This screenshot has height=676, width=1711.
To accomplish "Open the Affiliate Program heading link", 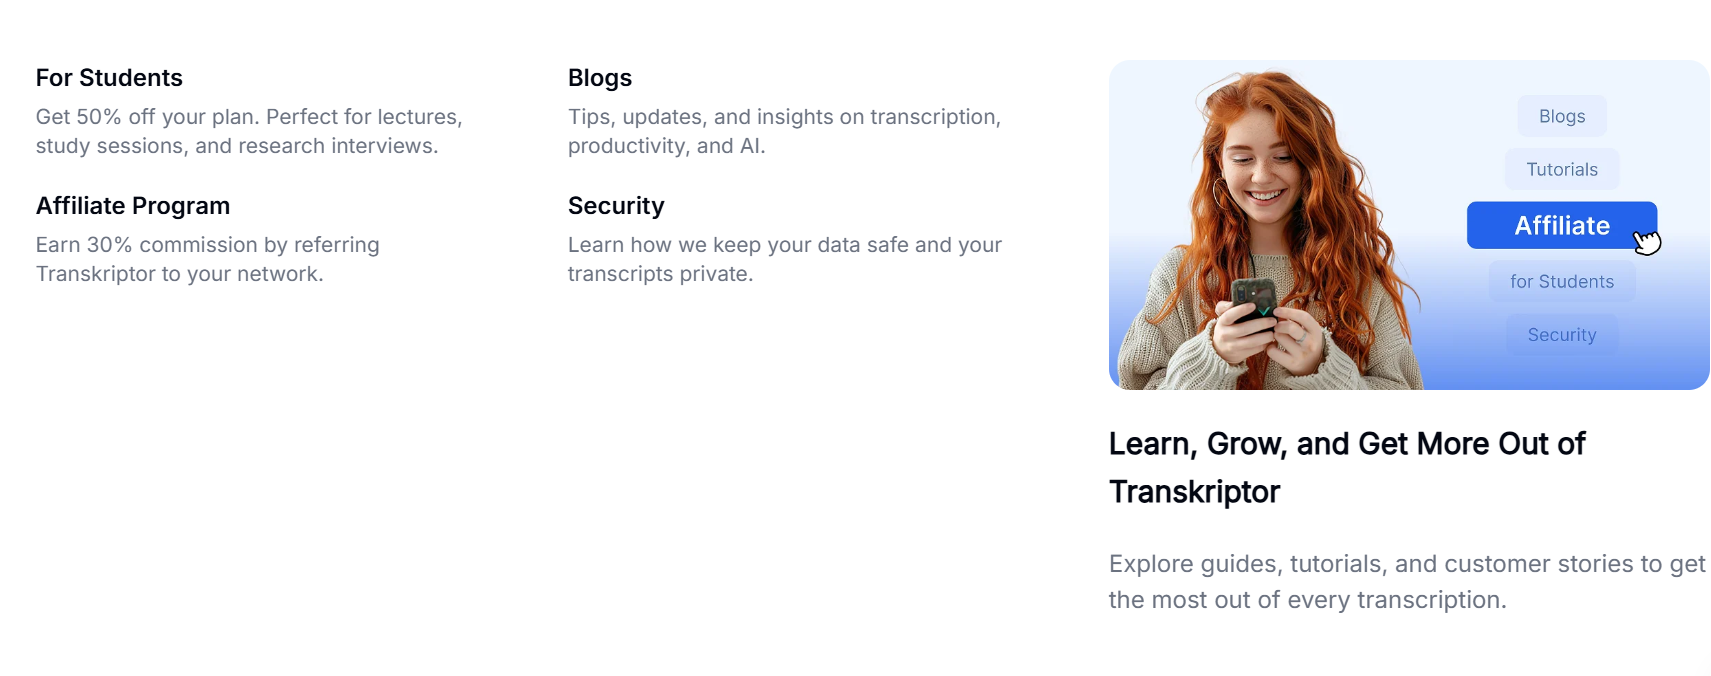I will [133, 206].
